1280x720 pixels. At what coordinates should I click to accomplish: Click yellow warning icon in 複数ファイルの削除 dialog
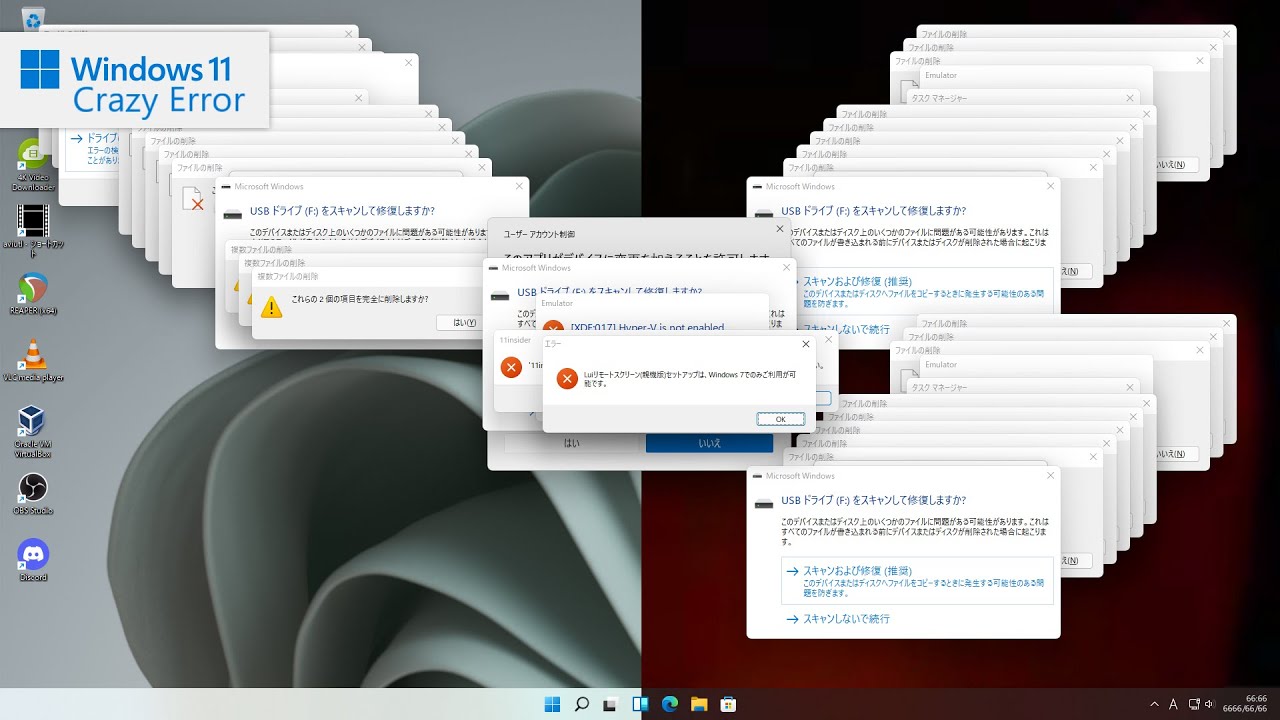click(271, 306)
